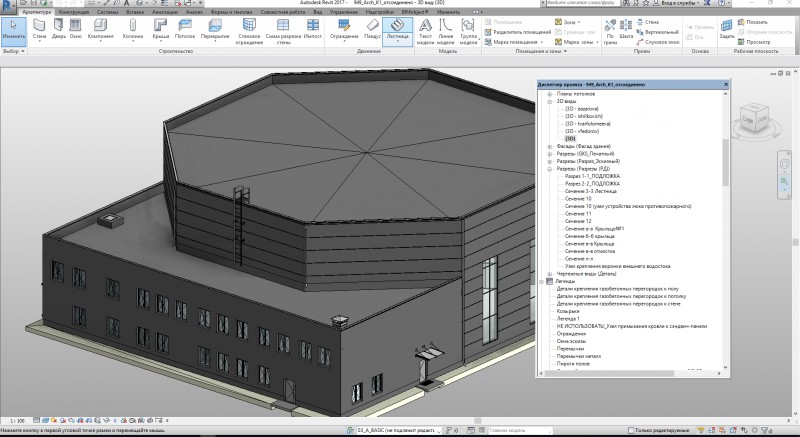Screen dimensions: 800x437
Task: Expand the 'Фасады (Фасад здания)' tree node
Action: [x=549, y=146]
